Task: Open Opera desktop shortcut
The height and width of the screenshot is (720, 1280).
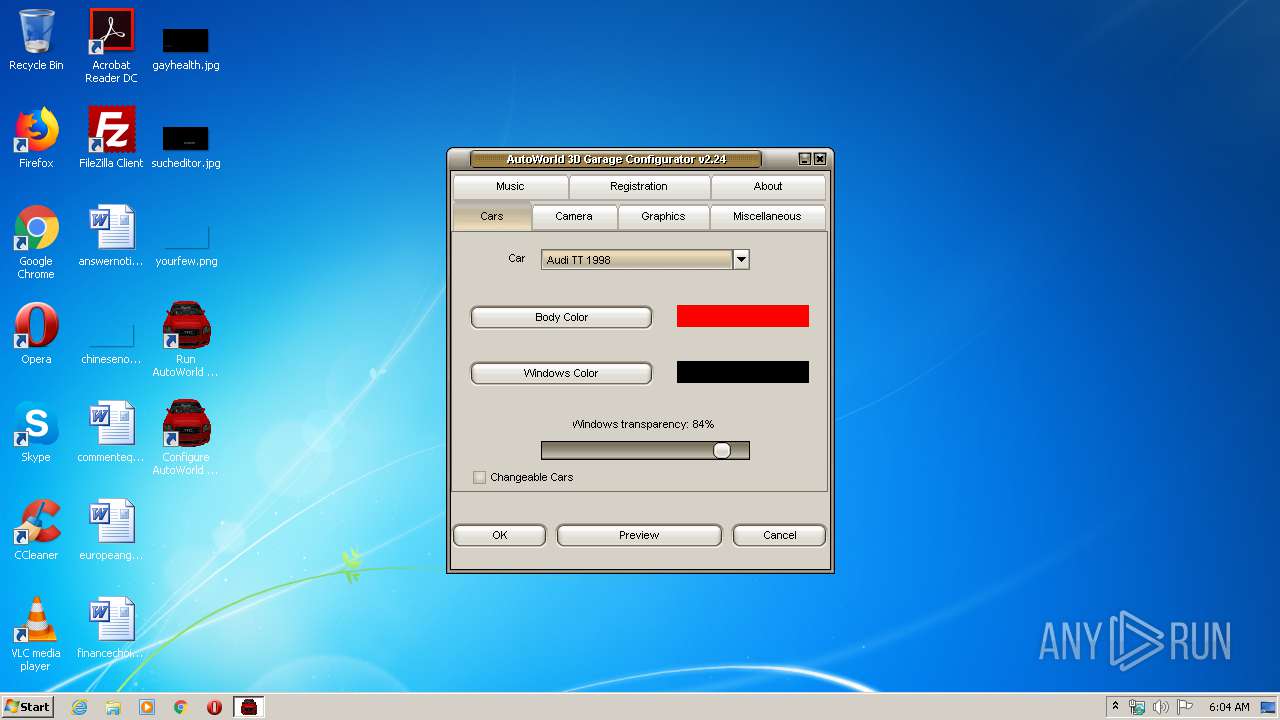Action: (x=36, y=334)
